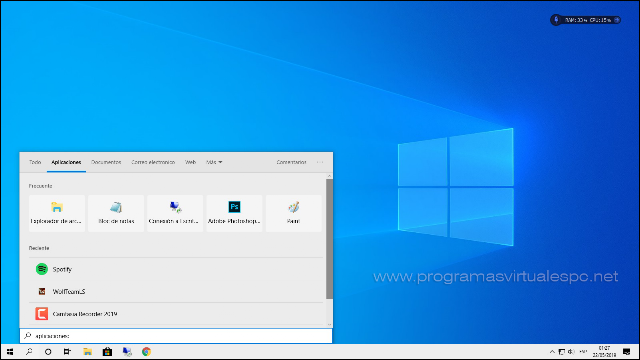Viewport: 640px width, 360px height.
Task: Open Cortana from the taskbar
Action: coord(48,351)
